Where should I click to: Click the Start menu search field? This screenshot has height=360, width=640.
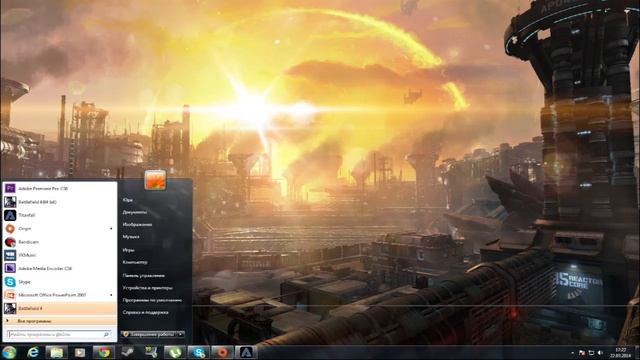pos(59,334)
